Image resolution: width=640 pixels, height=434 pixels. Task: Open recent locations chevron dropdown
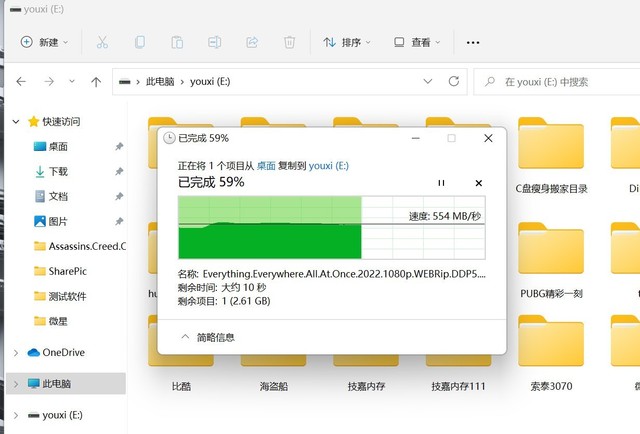click(72, 81)
